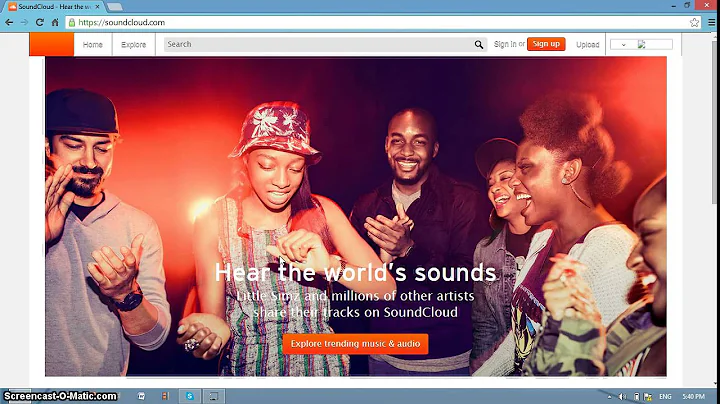Click the volume speaker tray icon
This screenshot has width=720, height=404.
tap(622, 396)
